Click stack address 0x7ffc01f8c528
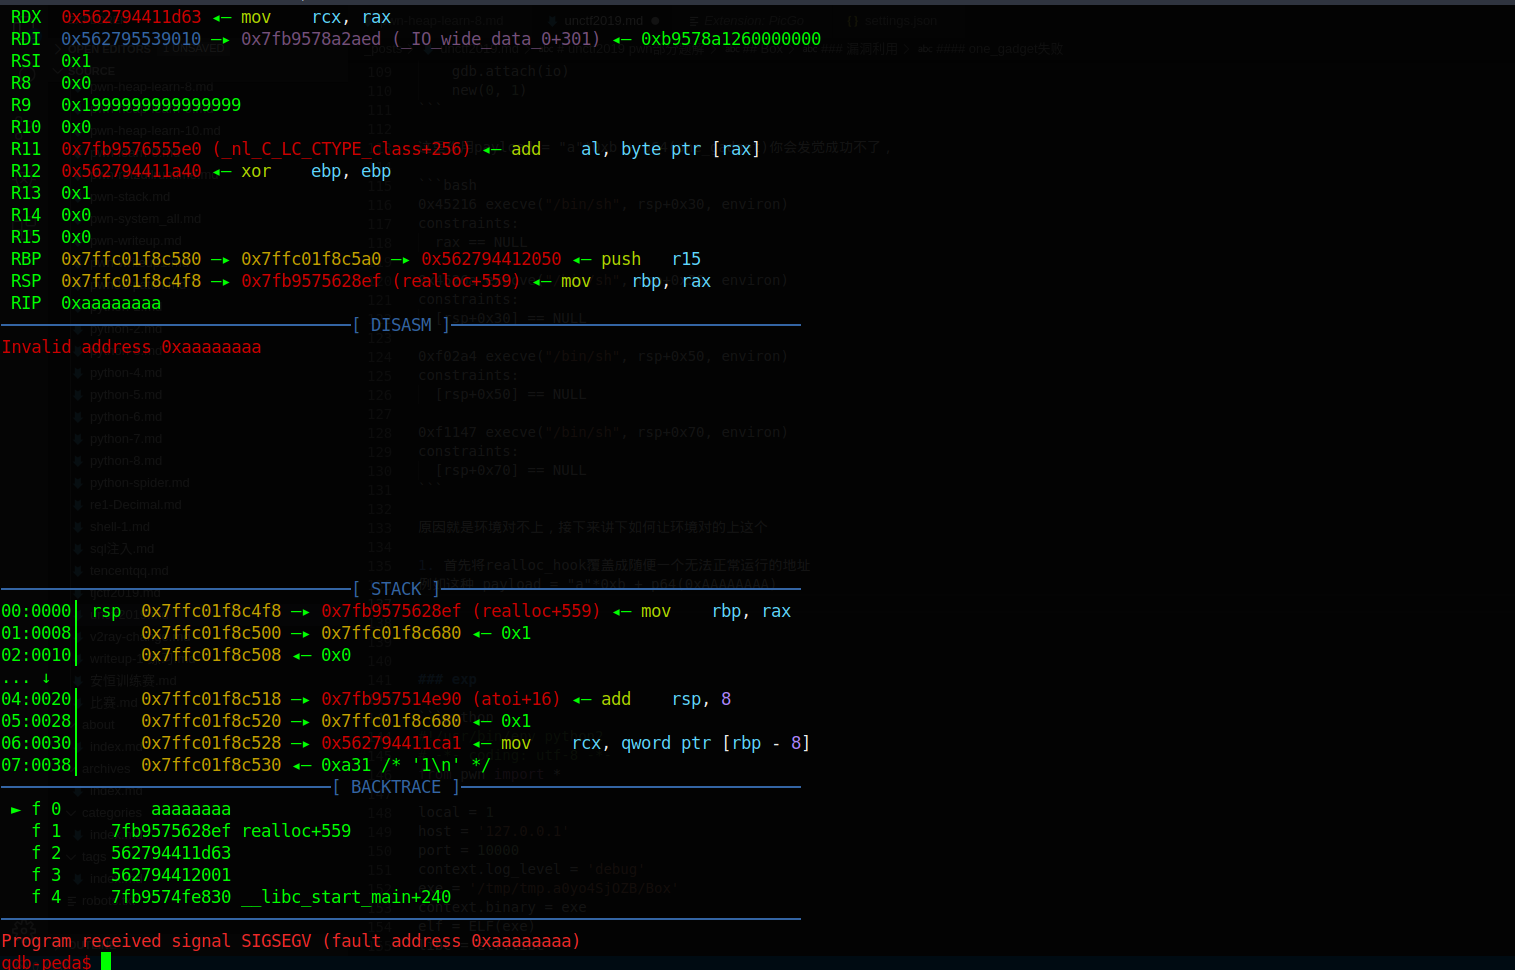 211,743
